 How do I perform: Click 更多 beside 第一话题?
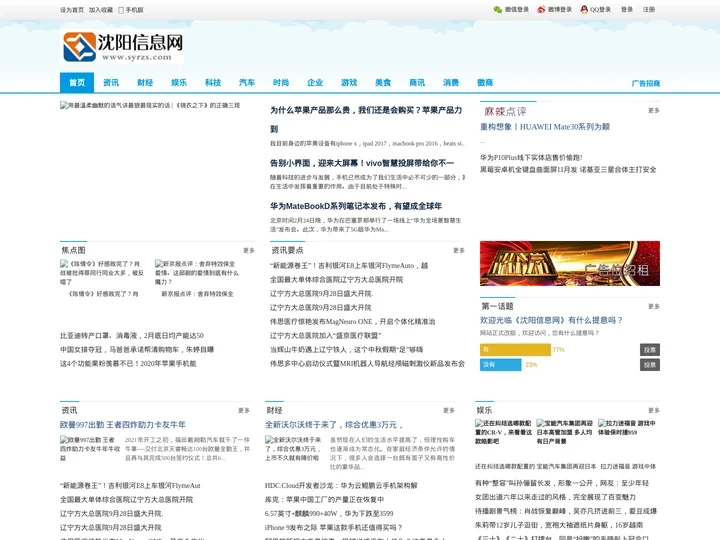[654, 306]
